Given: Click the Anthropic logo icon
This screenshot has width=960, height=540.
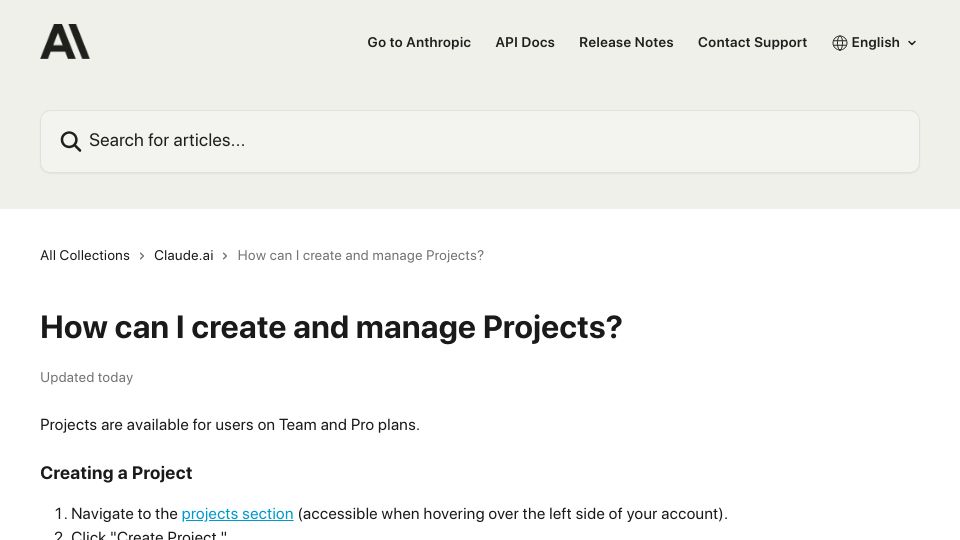Looking at the screenshot, I should tap(65, 42).
